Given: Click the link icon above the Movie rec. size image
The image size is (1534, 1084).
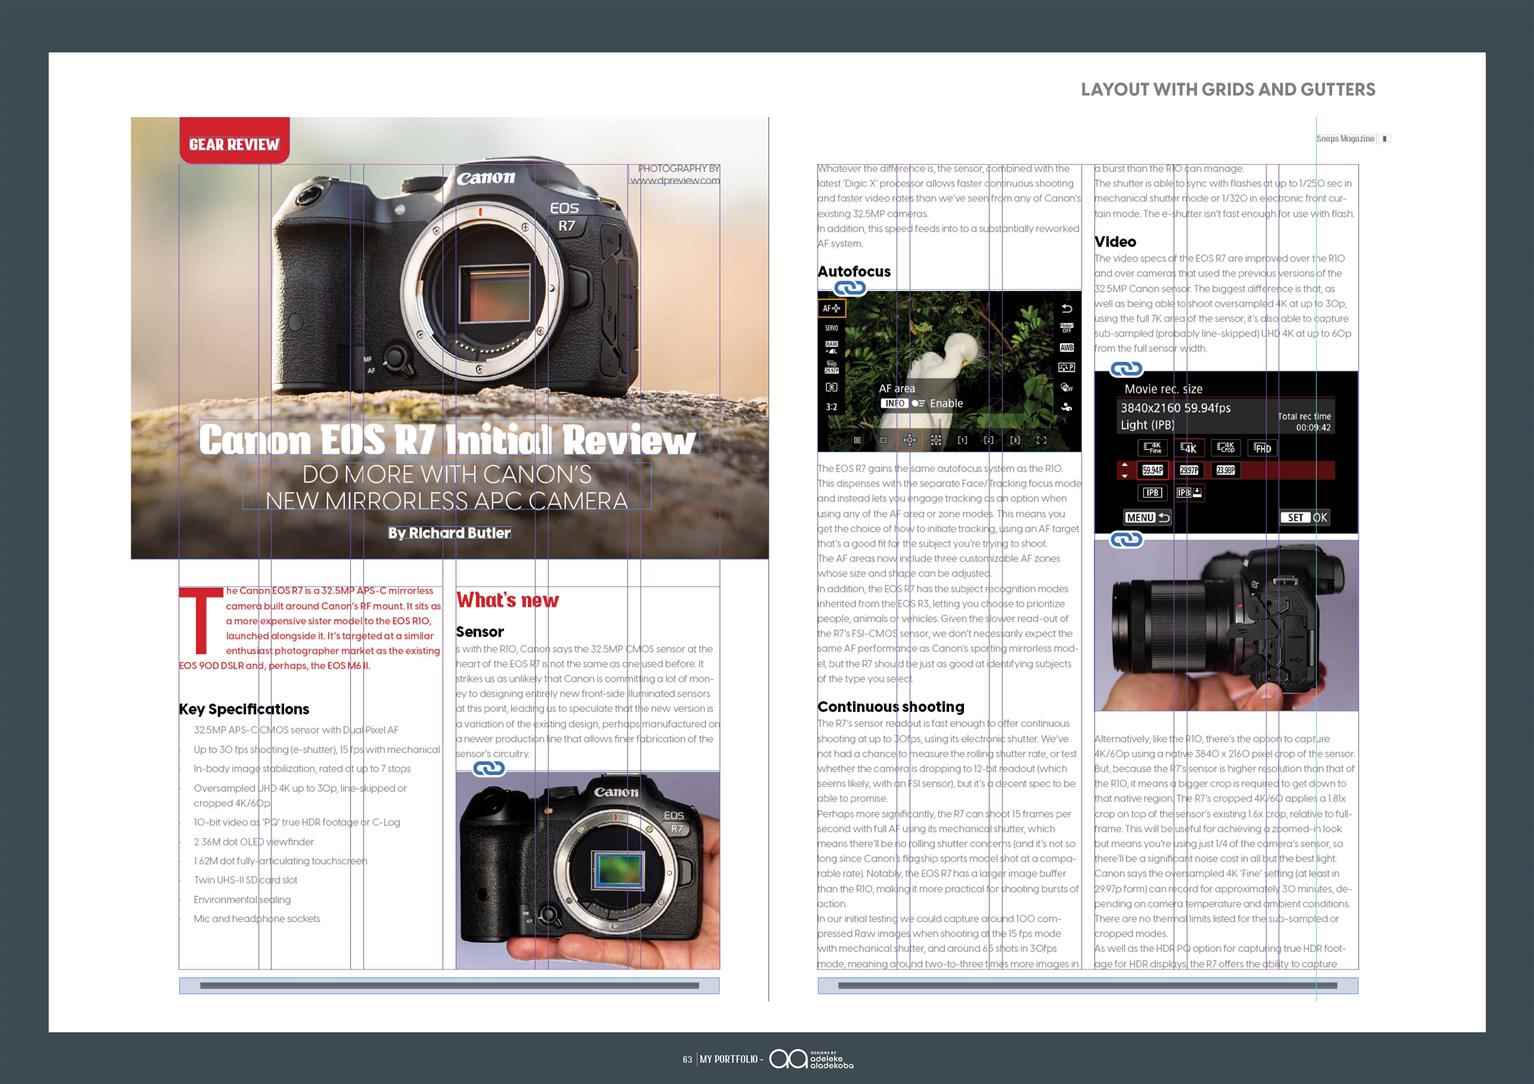Looking at the screenshot, I should click(x=1127, y=369).
